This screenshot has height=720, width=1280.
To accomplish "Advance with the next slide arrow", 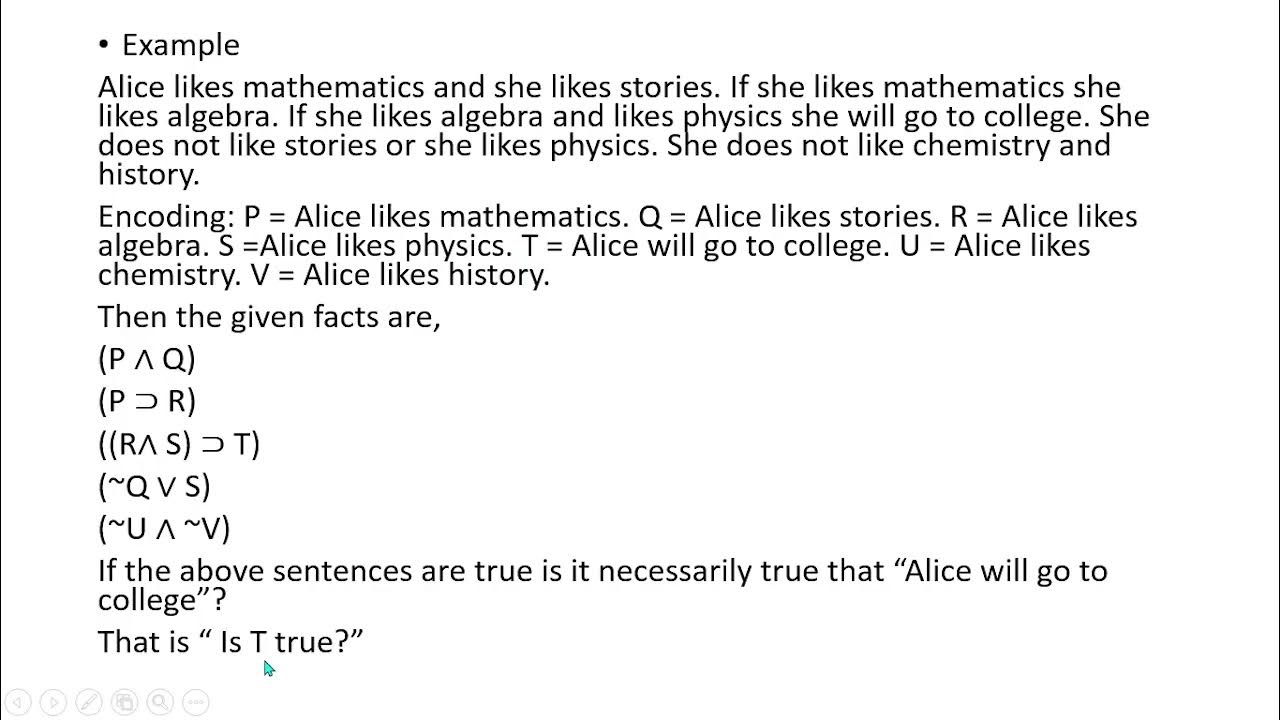I will coord(53,702).
